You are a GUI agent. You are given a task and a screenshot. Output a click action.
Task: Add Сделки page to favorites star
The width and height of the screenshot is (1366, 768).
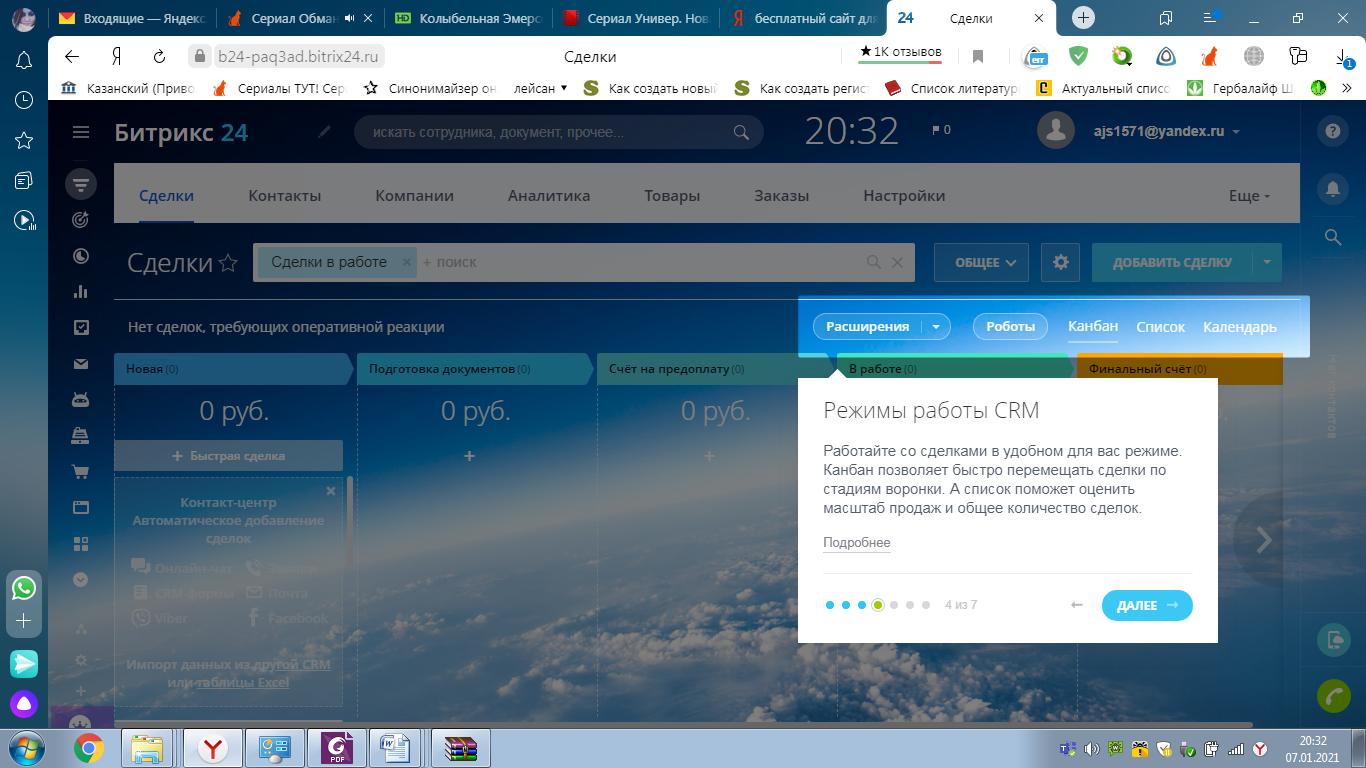coord(228,263)
